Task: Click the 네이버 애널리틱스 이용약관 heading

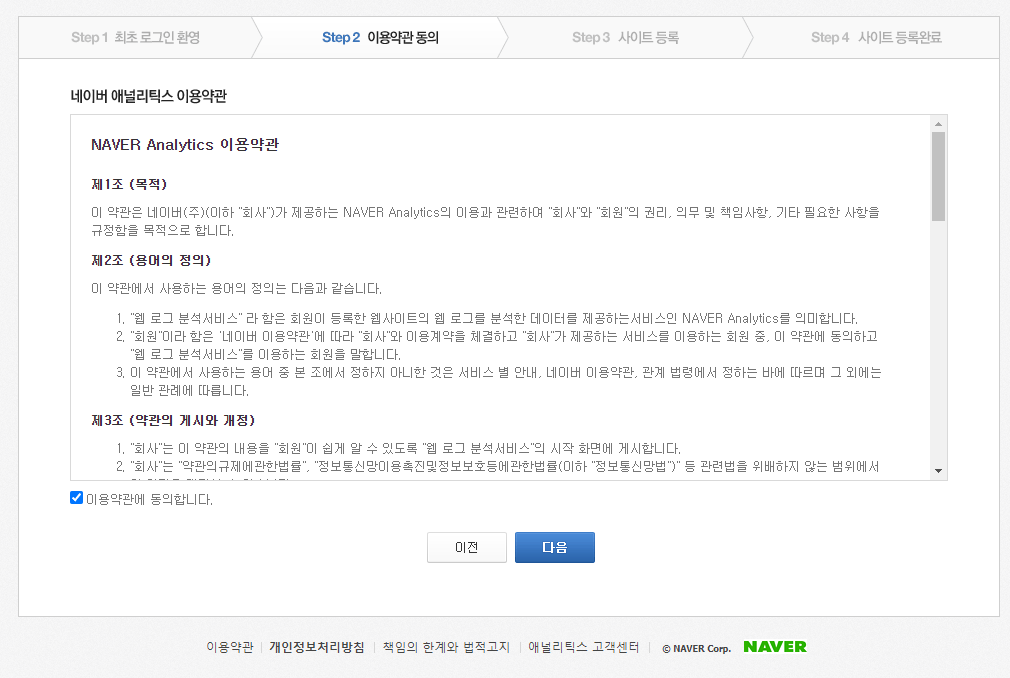Action: [149, 96]
